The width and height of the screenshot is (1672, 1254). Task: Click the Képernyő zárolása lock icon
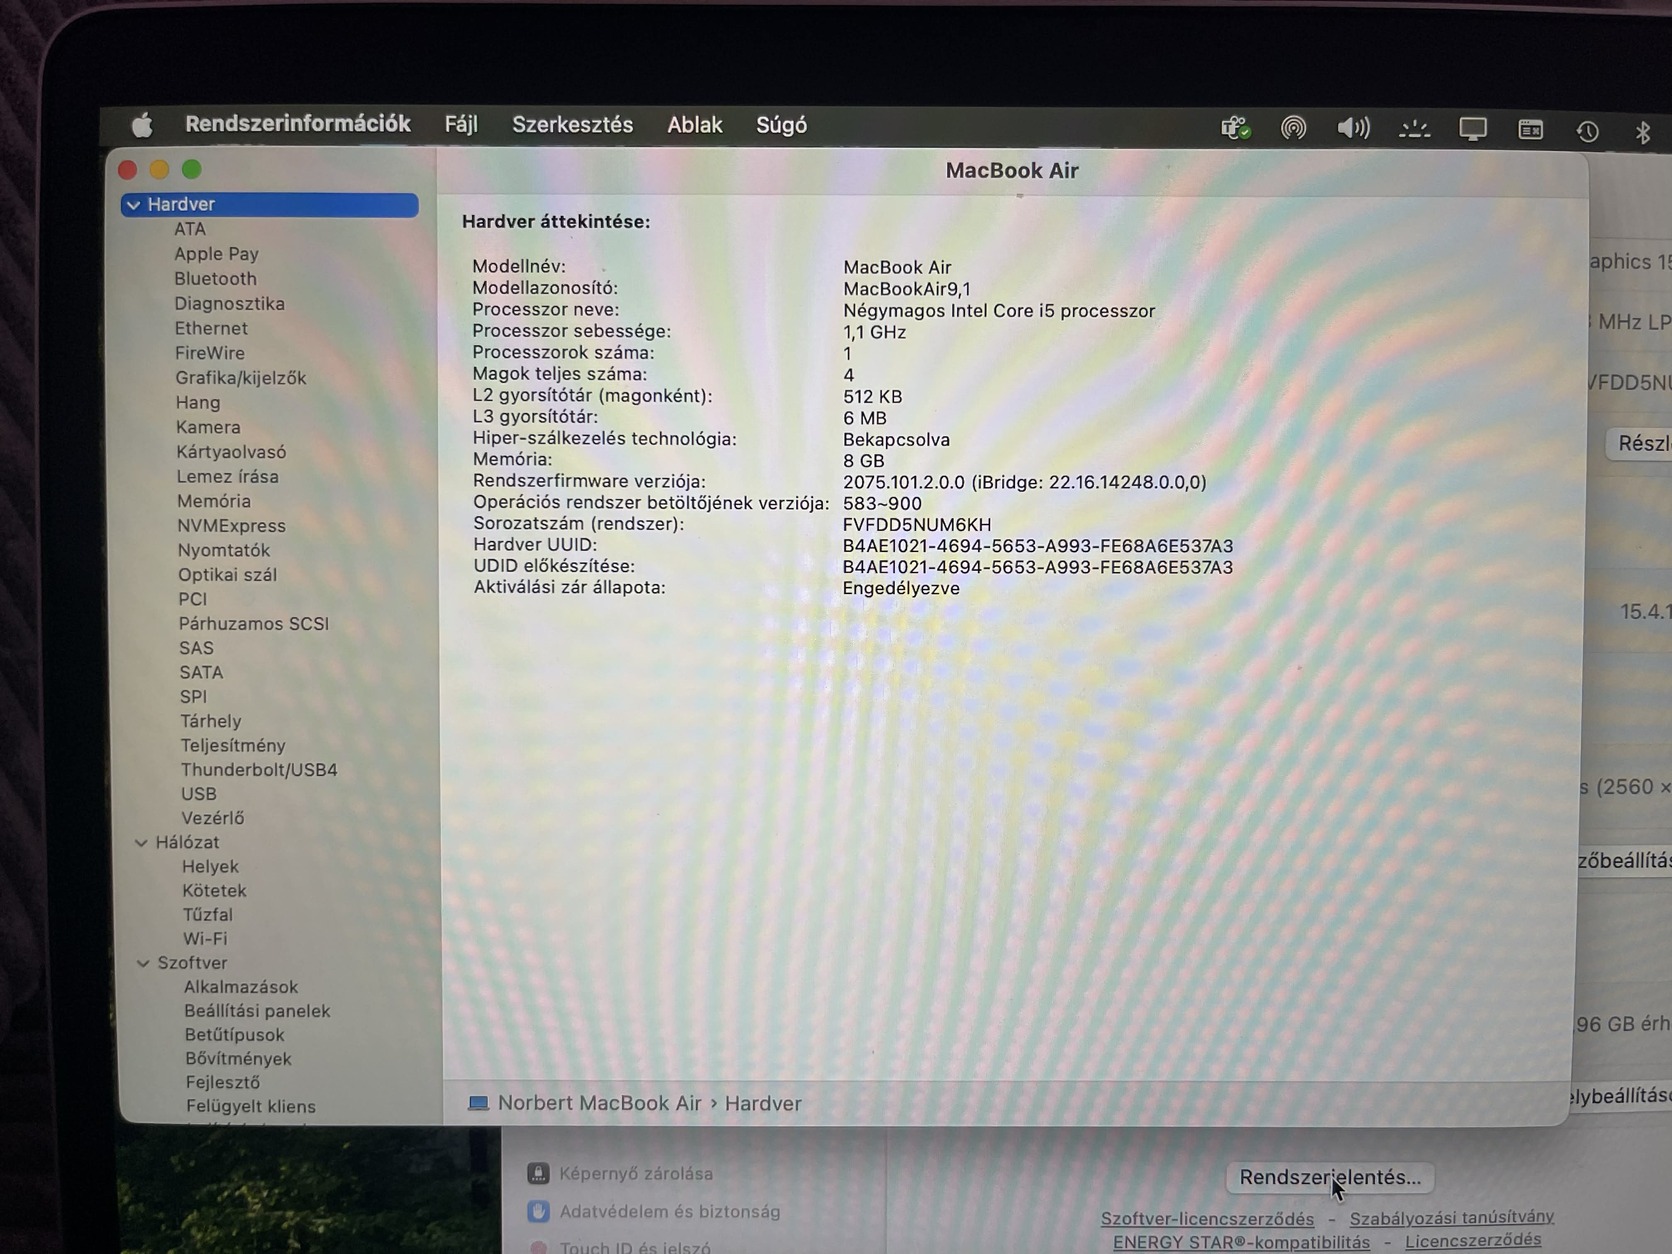click(538, 1173)
